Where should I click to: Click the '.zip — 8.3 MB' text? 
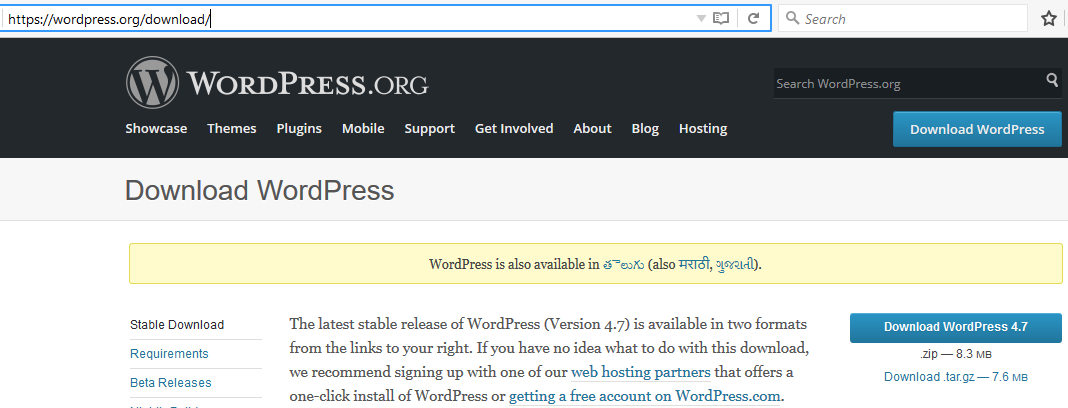pyautogui.click(x=956, y=354)
